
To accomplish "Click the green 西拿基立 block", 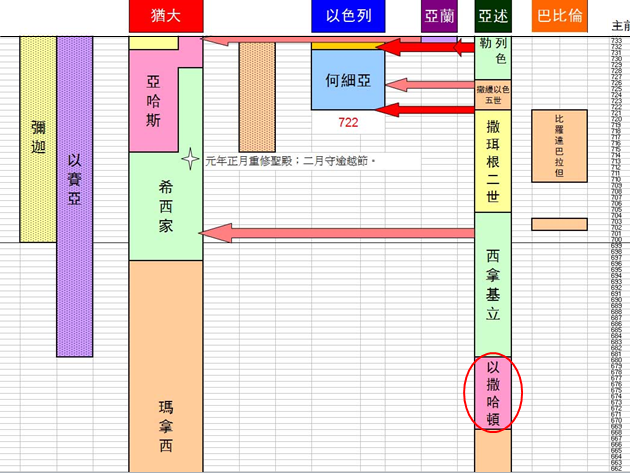I will pos(493,285).
